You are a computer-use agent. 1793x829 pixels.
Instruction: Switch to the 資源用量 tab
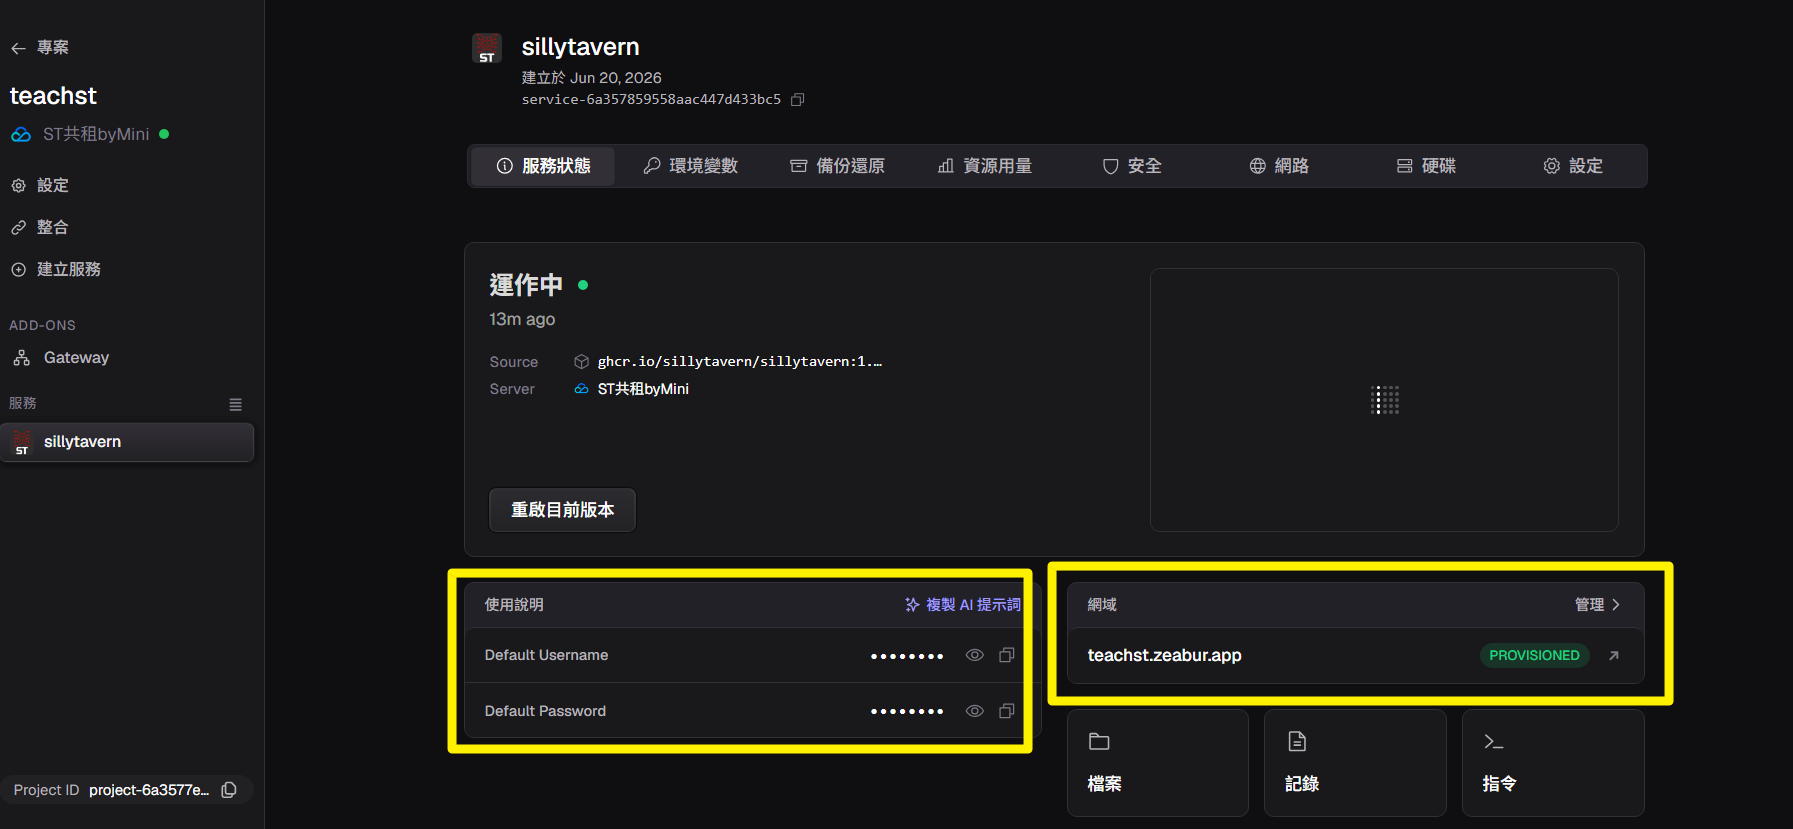[x=984, y=166]
